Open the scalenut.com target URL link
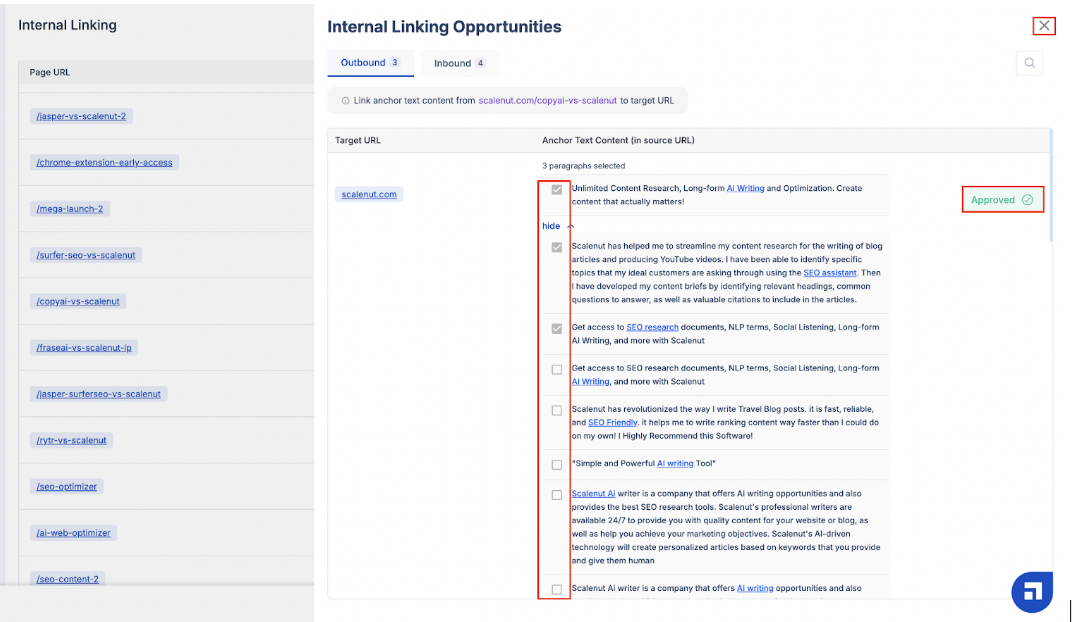Image resolution: width=1073 pixels, height=622 pixels. pyautogui.click(x=369, y=195)
